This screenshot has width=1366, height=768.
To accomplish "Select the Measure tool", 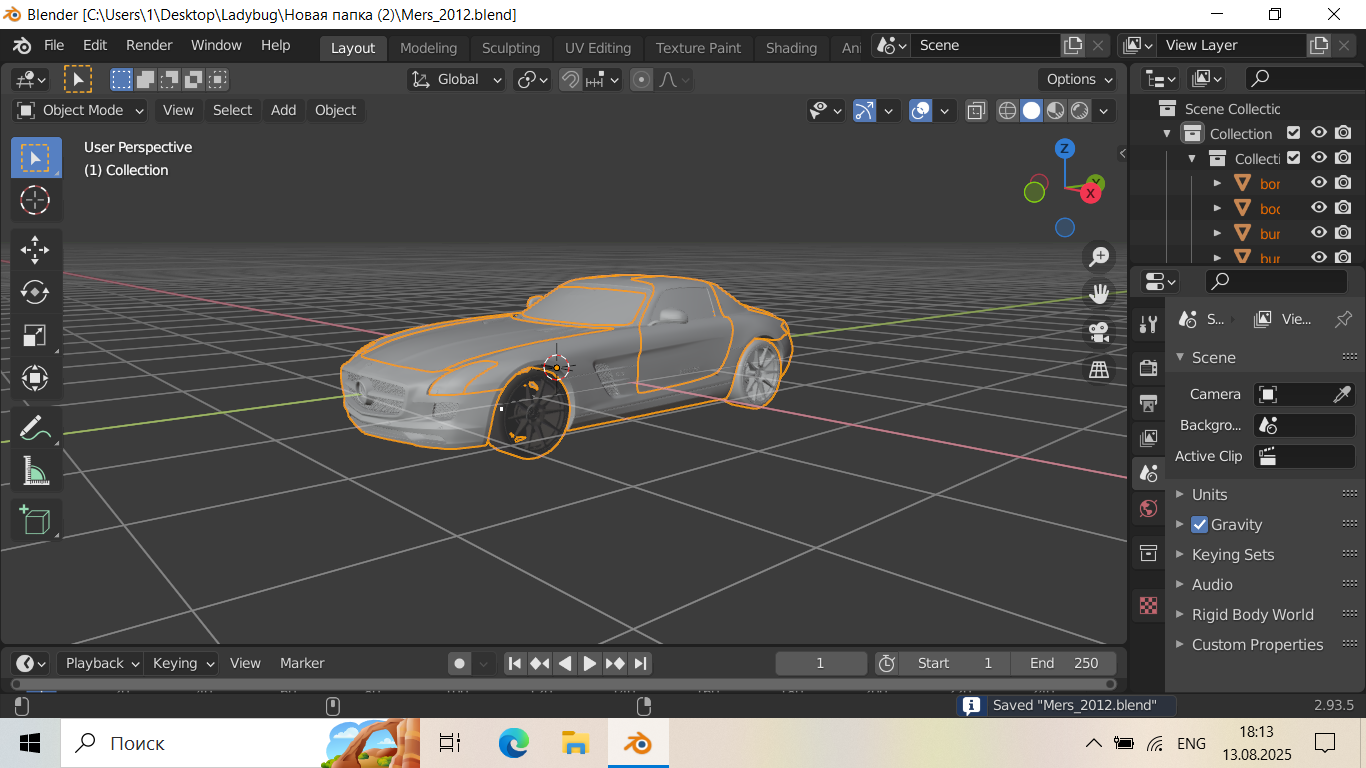I will [x=35, y=470].
